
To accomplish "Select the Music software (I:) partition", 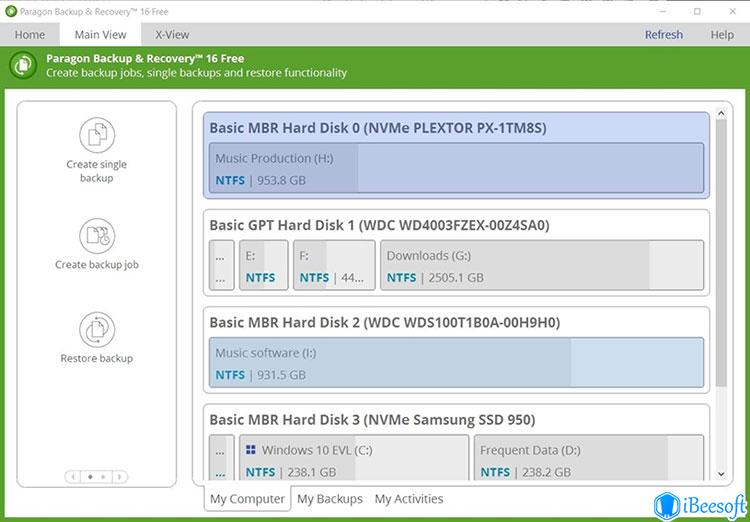I will 456,363.
